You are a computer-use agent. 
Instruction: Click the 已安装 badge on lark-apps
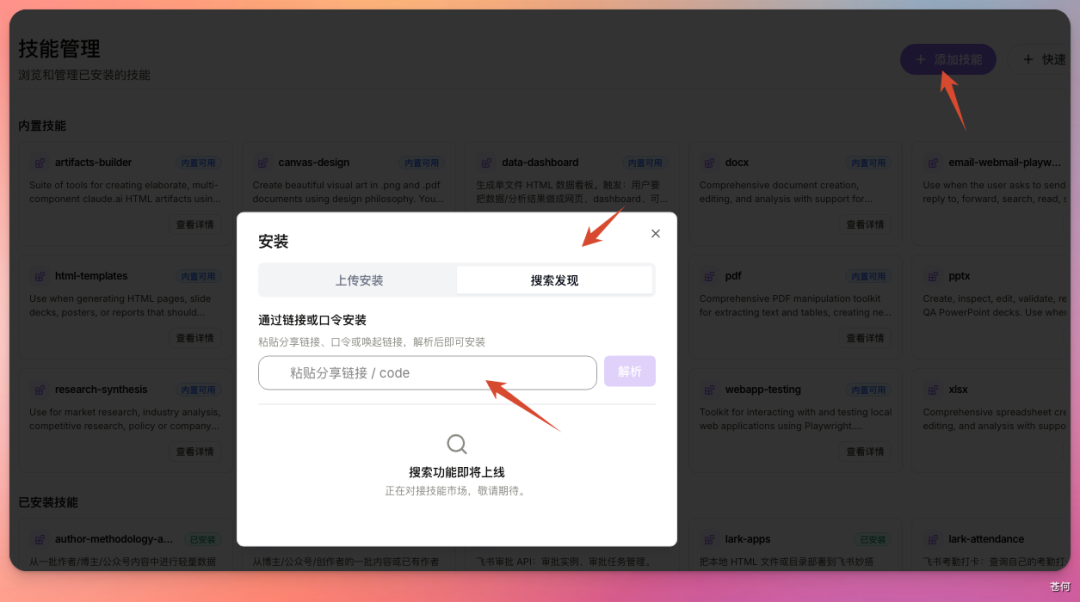coord(873,540)
